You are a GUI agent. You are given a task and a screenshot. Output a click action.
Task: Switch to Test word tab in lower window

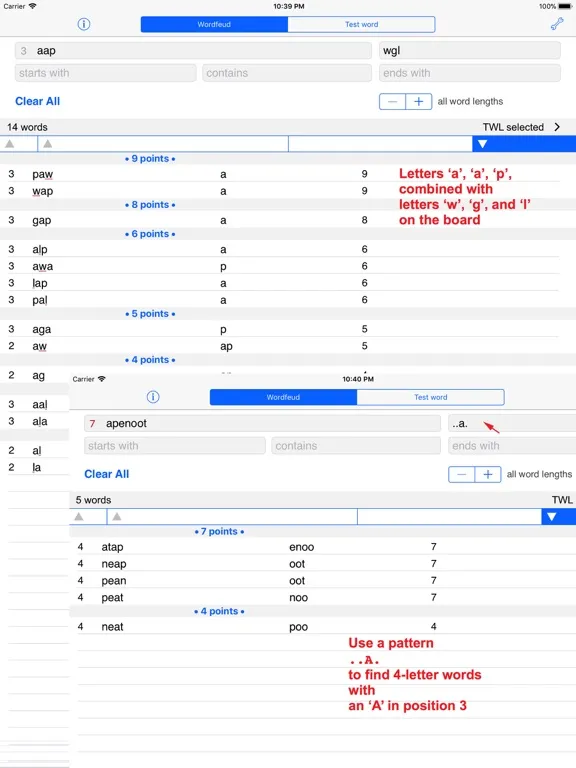click(431, 397)
